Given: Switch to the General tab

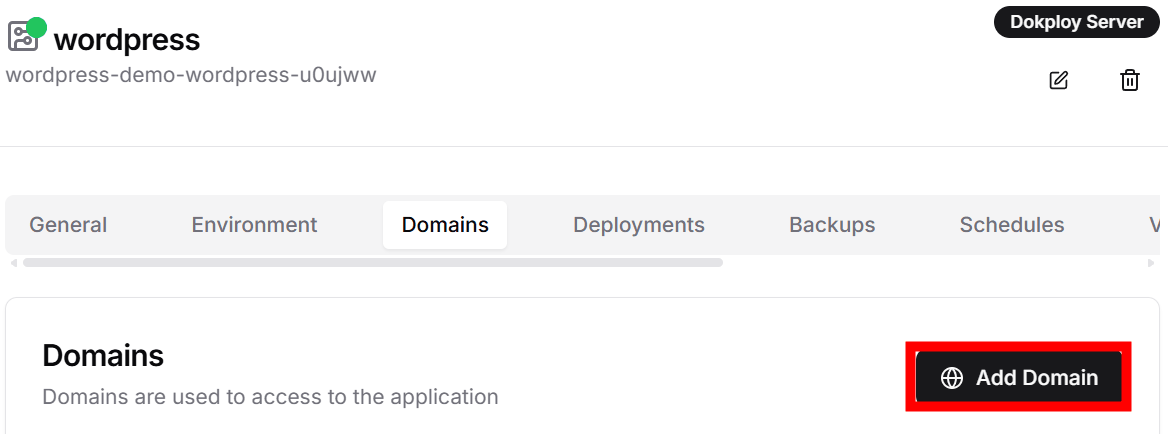Looking at the screenshot, I should (68, 225).
